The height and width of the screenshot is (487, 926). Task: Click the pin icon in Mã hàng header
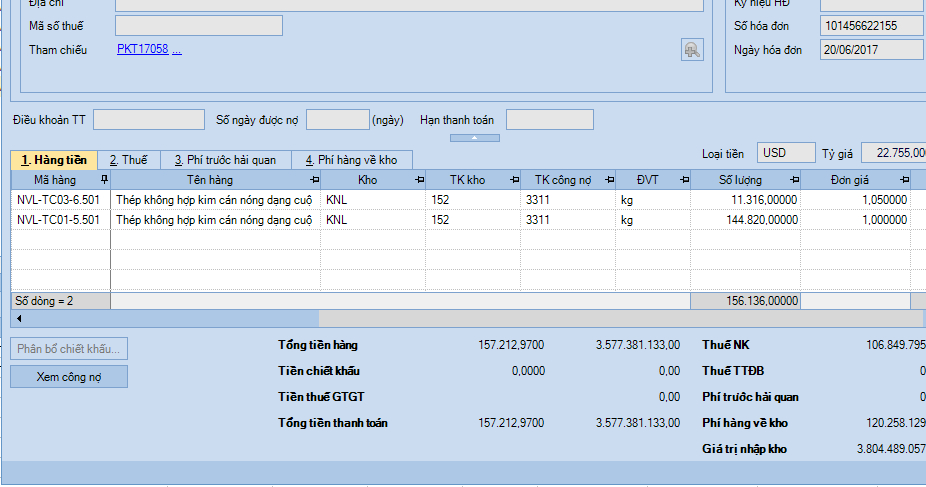click(104, 180)
